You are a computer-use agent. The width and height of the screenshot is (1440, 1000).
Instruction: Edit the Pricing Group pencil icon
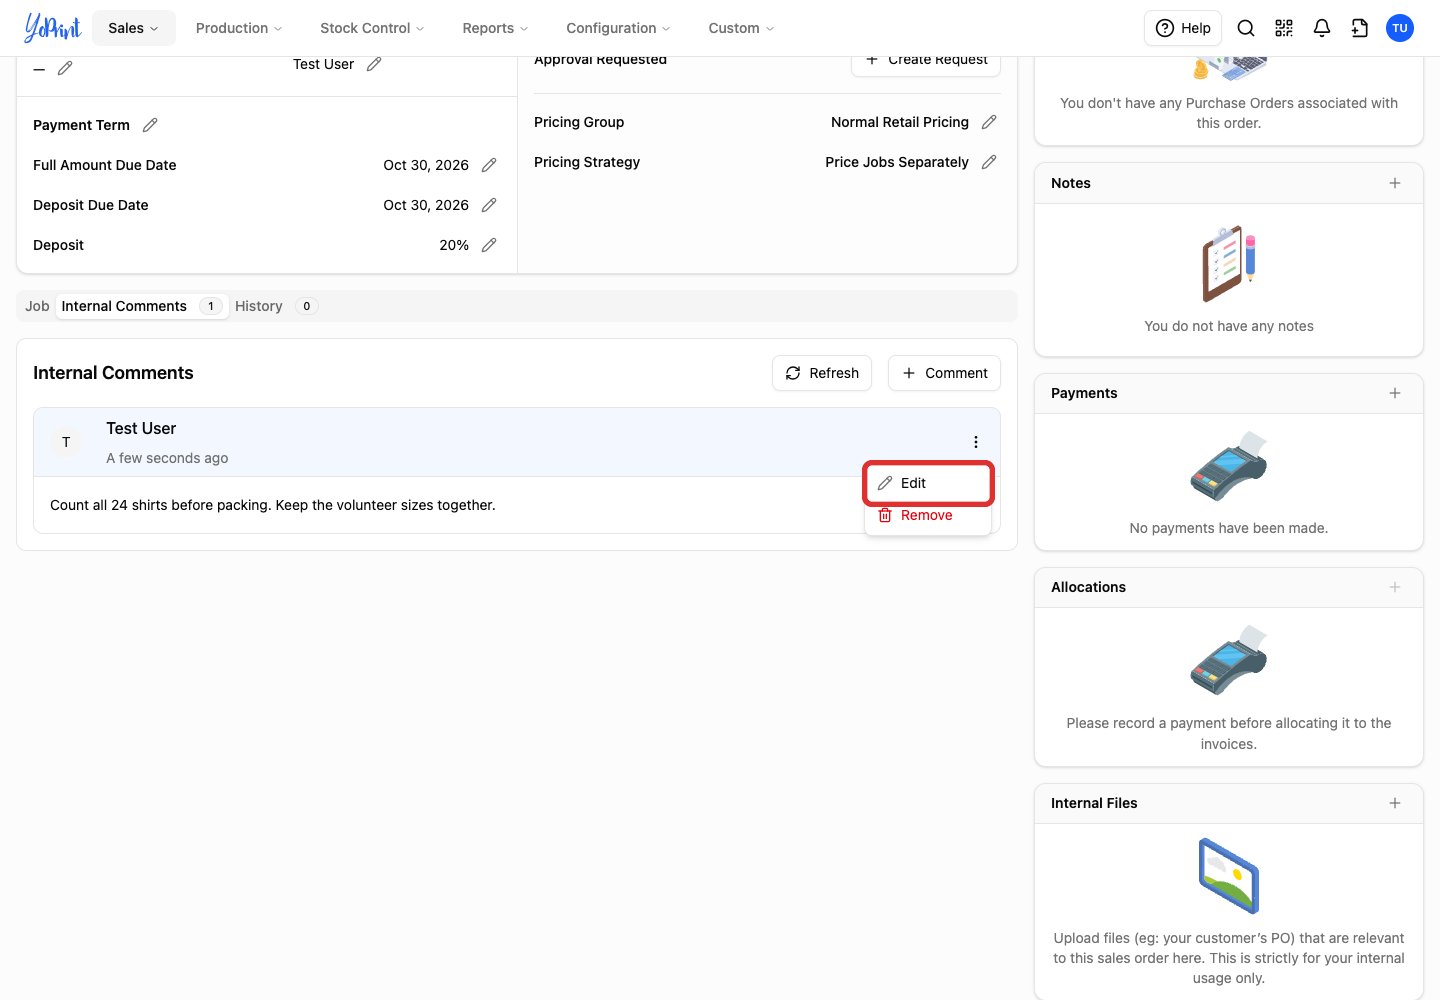coord(989,122)
